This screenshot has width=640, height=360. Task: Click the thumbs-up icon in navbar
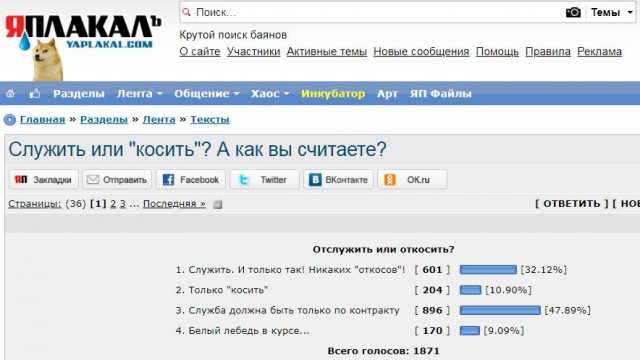pos(35,93)
